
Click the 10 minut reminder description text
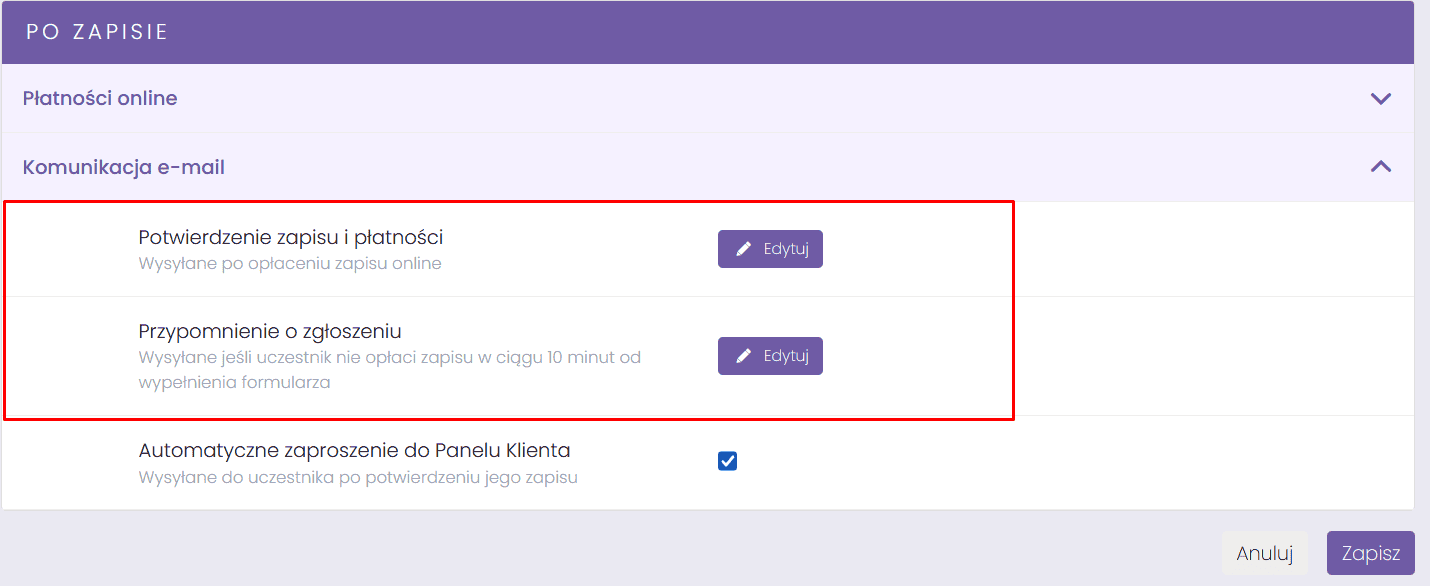pos(389,357)
